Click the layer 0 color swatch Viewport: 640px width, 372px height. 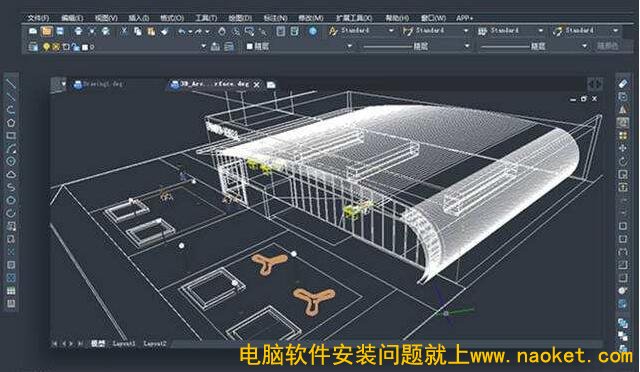tap(85, 47)
